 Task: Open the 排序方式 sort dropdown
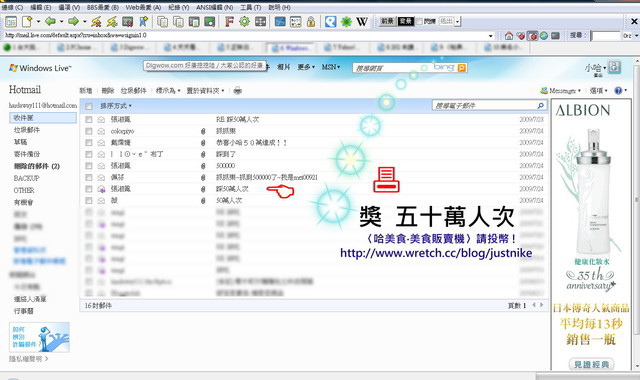pos(116,106)
